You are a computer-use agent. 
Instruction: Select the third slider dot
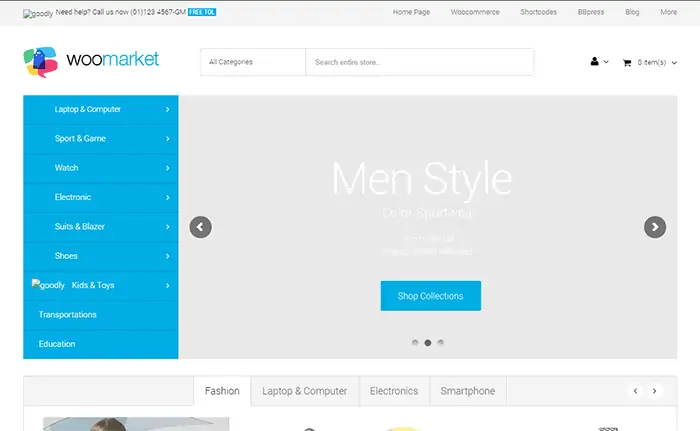click(441, 343)
